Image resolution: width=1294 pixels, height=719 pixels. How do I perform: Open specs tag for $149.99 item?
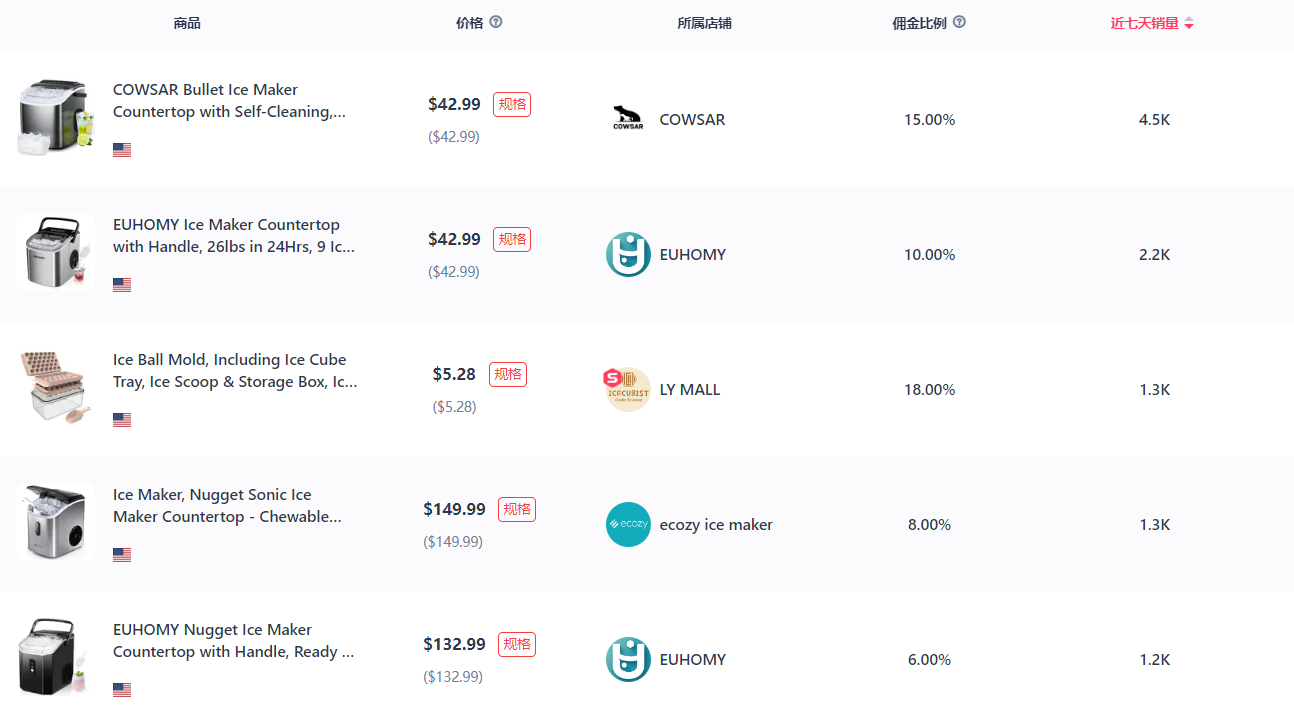(517, 509)
